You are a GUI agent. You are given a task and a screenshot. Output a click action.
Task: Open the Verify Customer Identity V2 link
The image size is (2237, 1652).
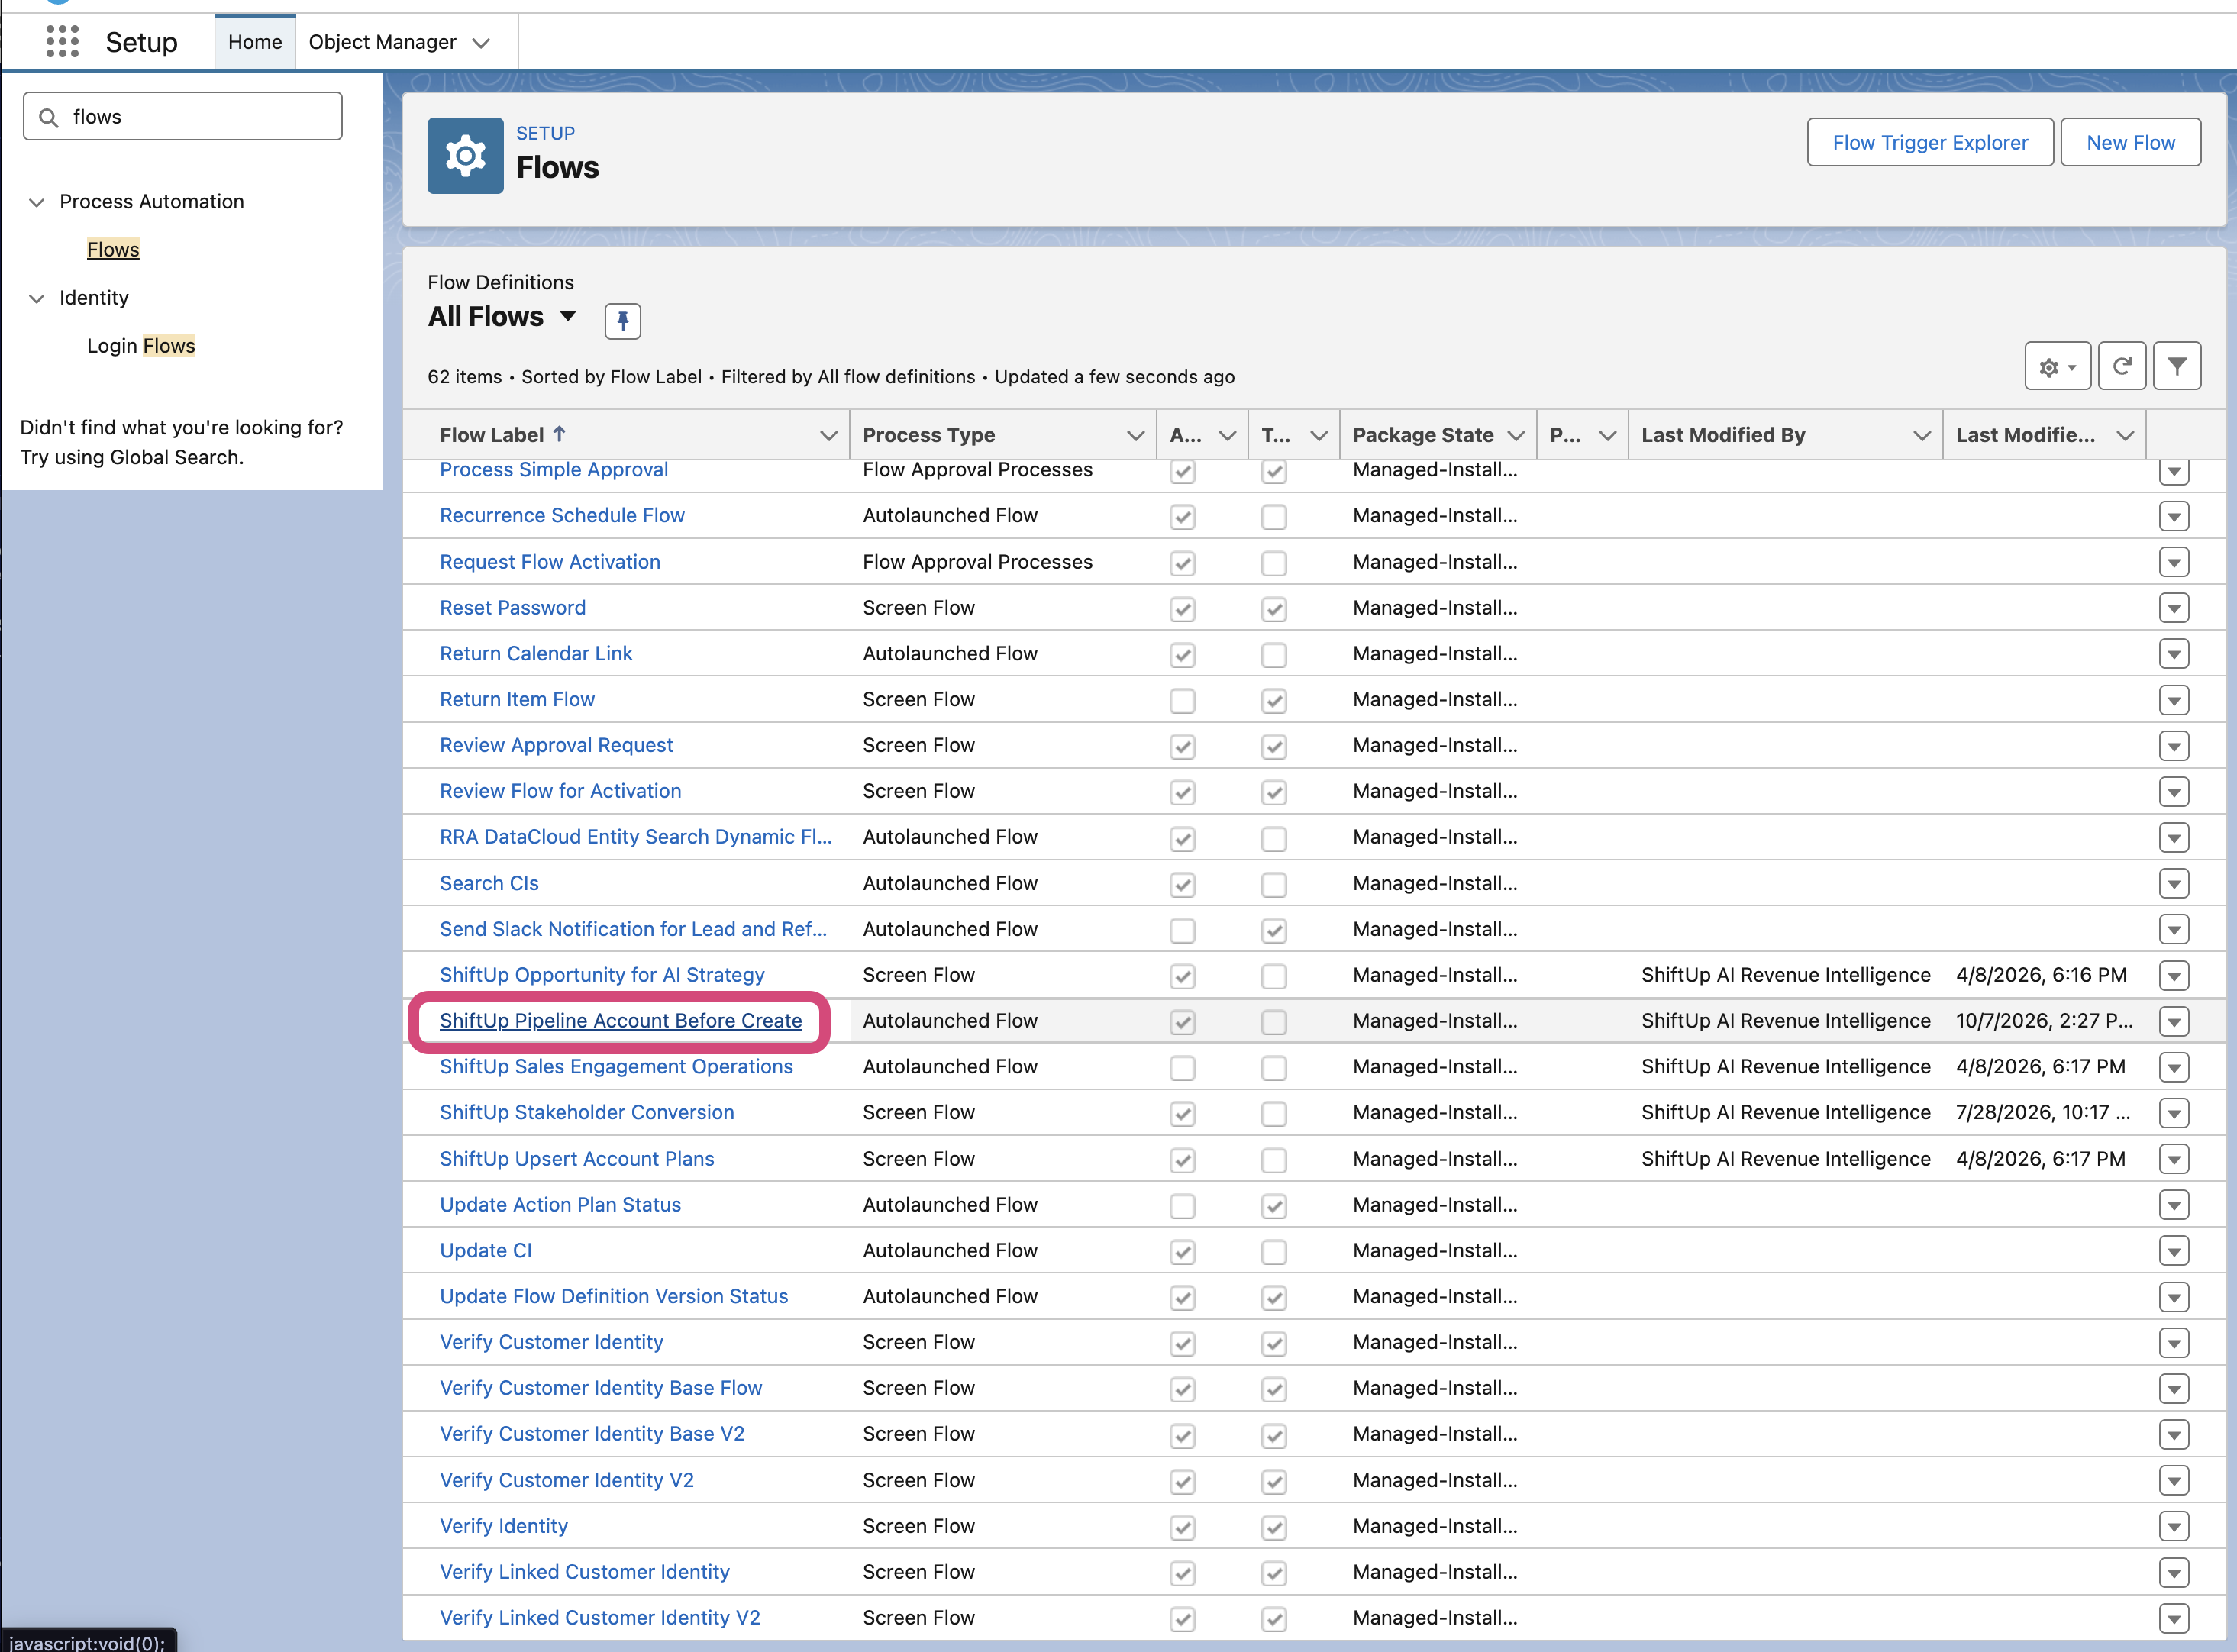click(x=567, y=1481)
